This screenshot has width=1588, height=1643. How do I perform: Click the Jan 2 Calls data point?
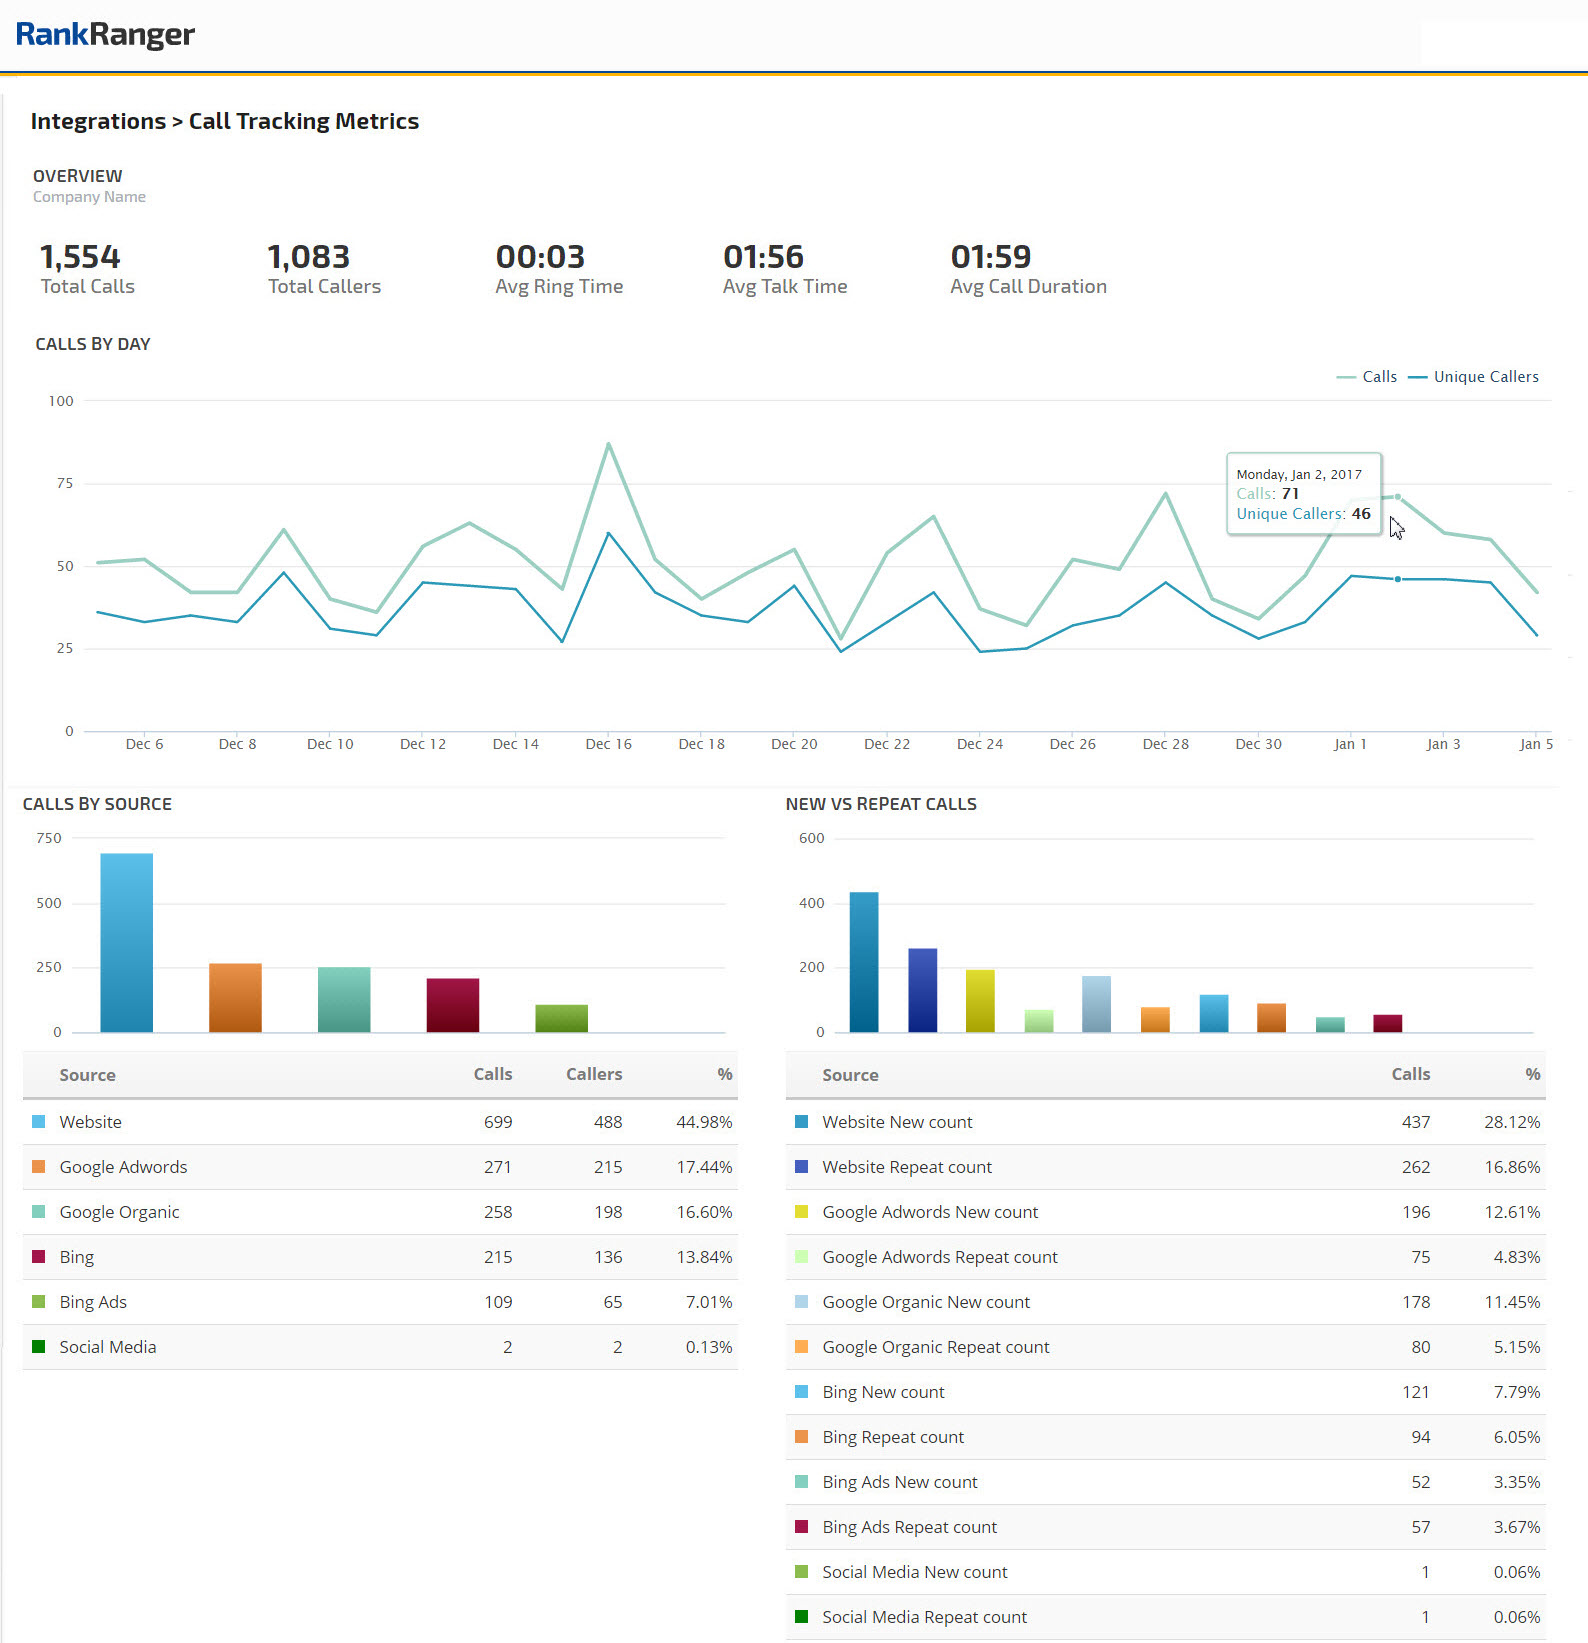(1397, 497)
